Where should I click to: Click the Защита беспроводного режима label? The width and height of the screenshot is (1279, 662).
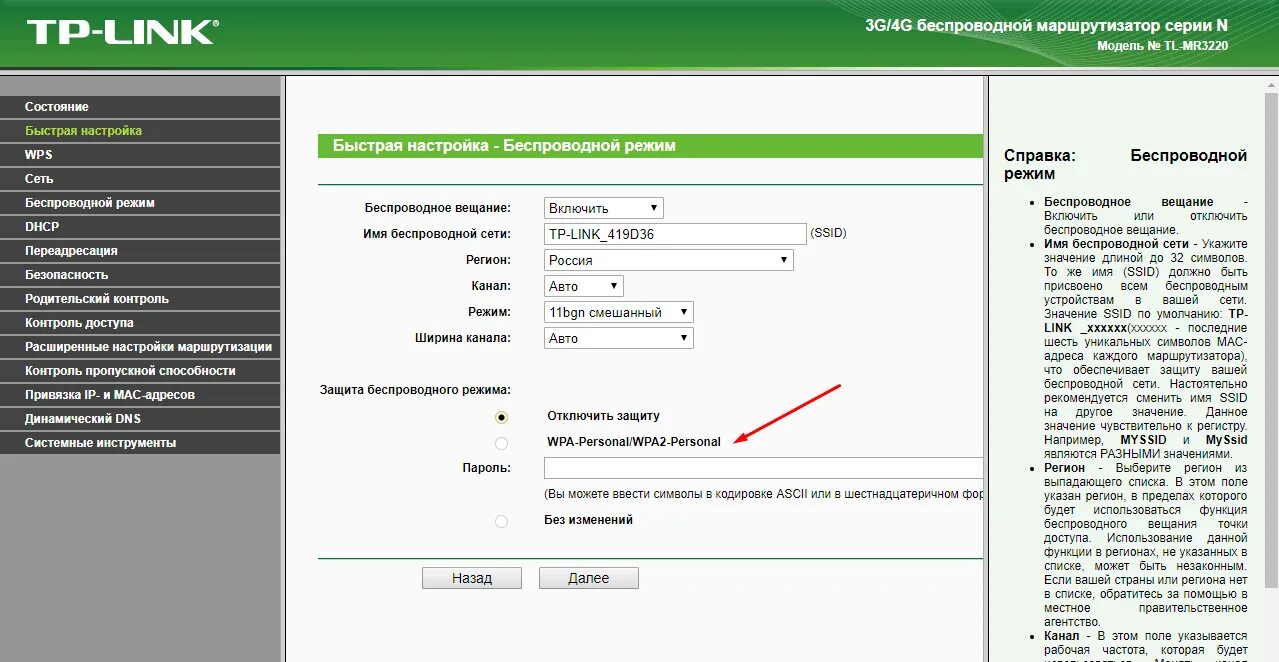[415, 389]
